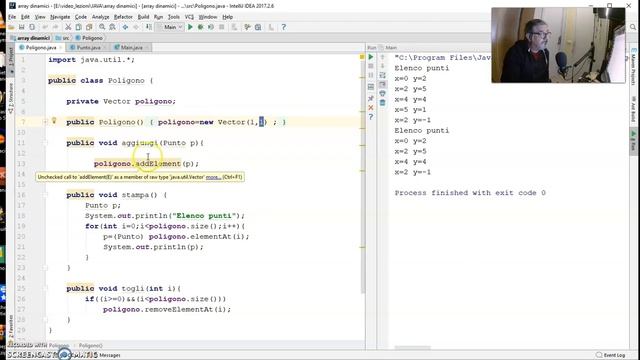Click 'src' breadcrumb folder
The width and height of the screenshot is (640, 360).
(x=62, y=38)
